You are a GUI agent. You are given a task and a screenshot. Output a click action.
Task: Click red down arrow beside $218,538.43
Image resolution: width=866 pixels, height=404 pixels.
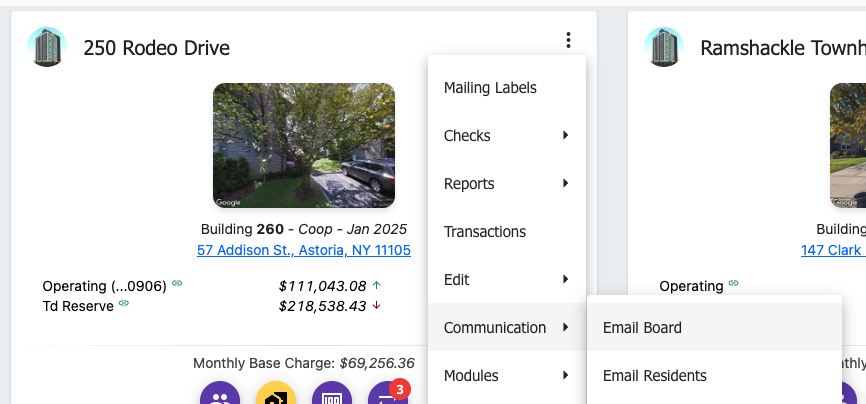377,306
